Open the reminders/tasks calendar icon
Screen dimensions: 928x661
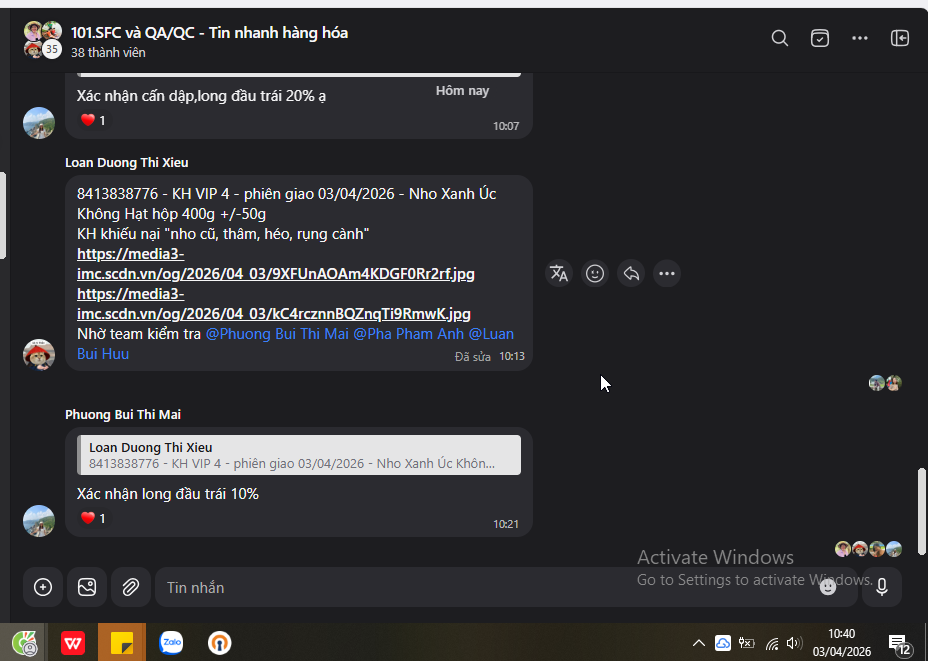[820, 38]
